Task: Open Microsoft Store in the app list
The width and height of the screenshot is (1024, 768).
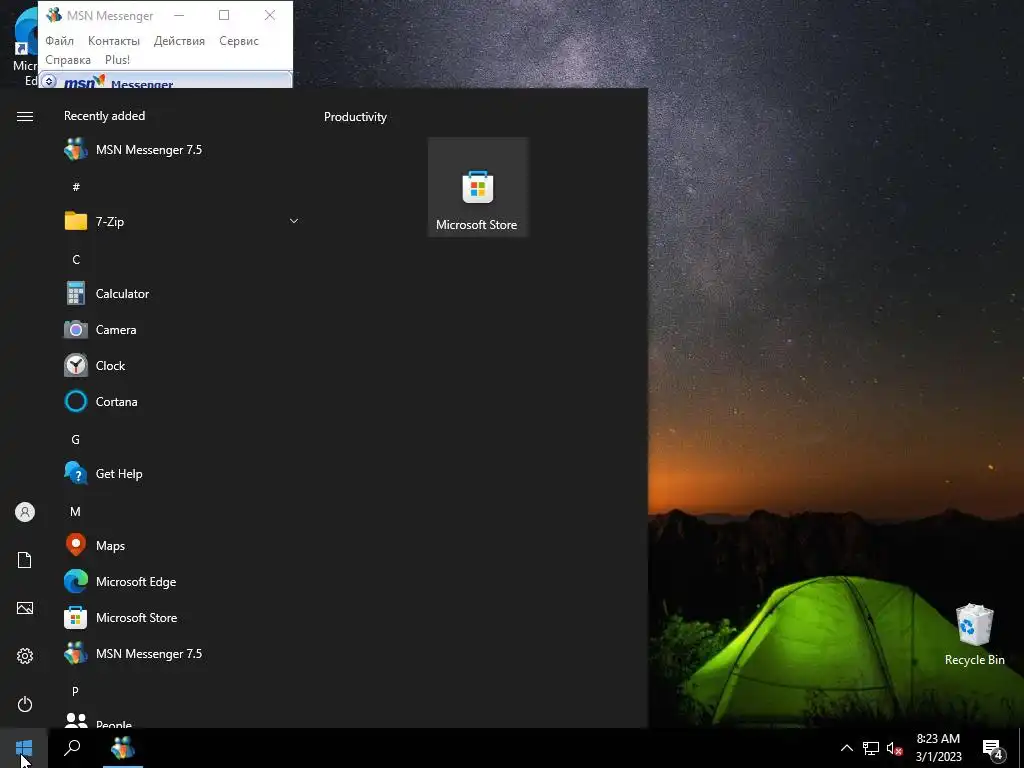Action: (183, 617)
